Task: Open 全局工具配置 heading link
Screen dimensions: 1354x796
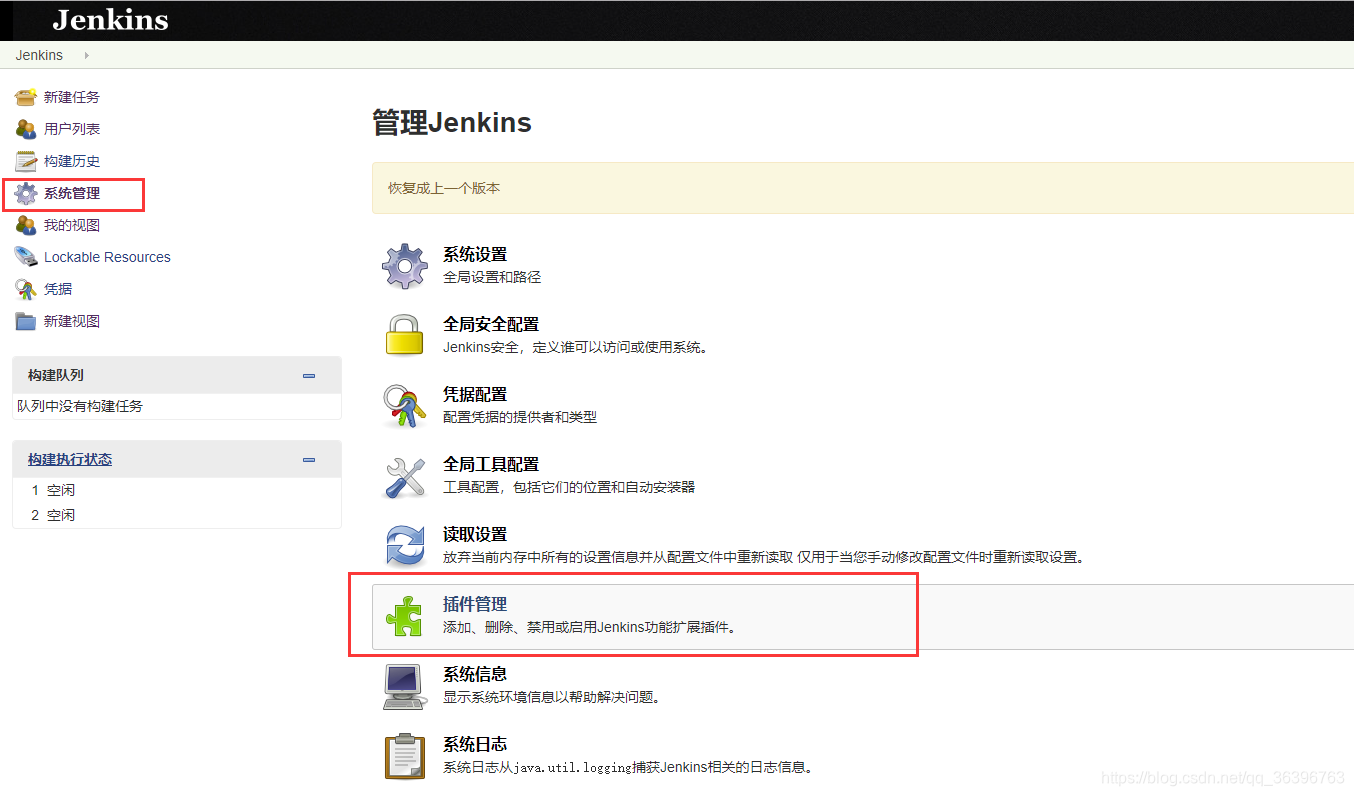Action: pyautogui.click(x=491, y=465)
